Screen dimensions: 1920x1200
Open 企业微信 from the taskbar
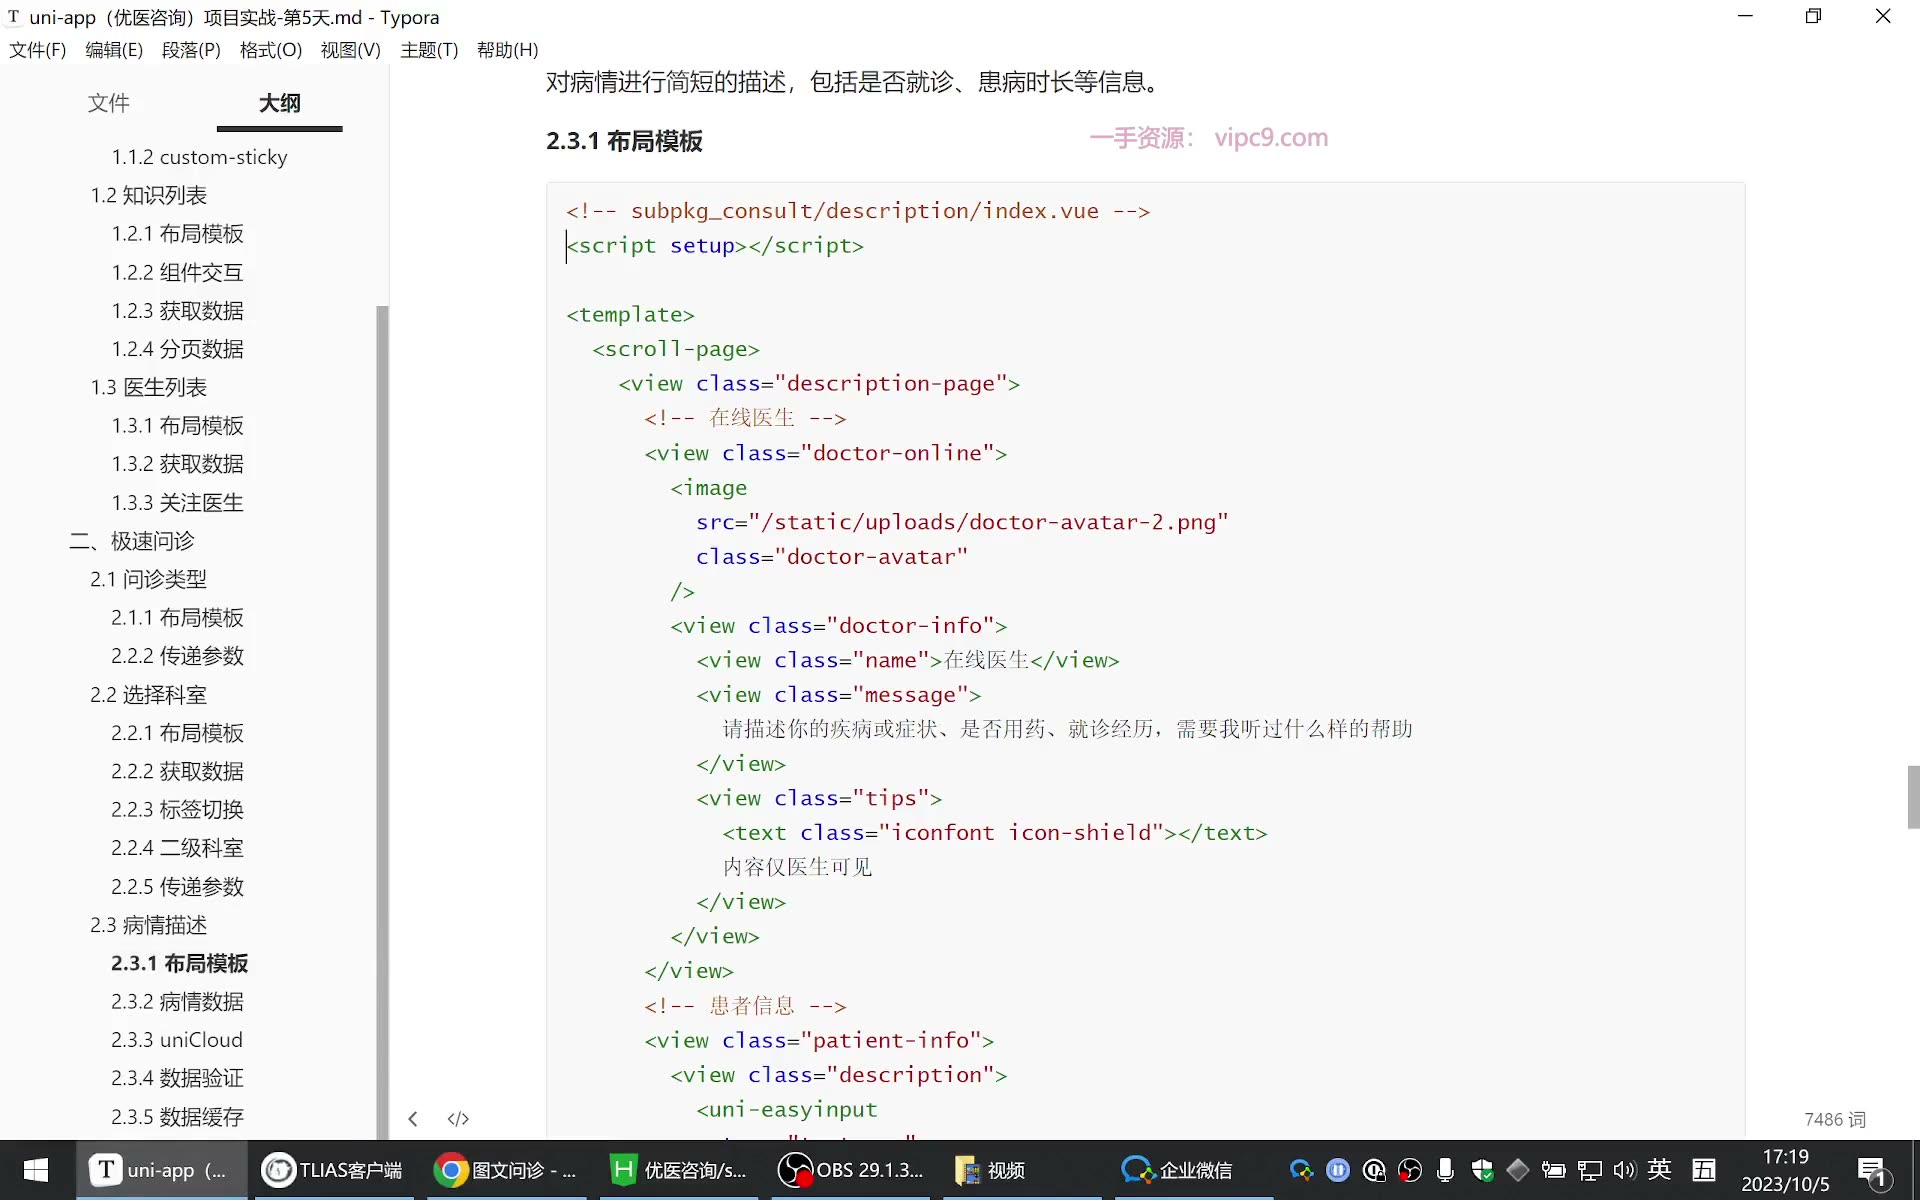point(1195,1170)
